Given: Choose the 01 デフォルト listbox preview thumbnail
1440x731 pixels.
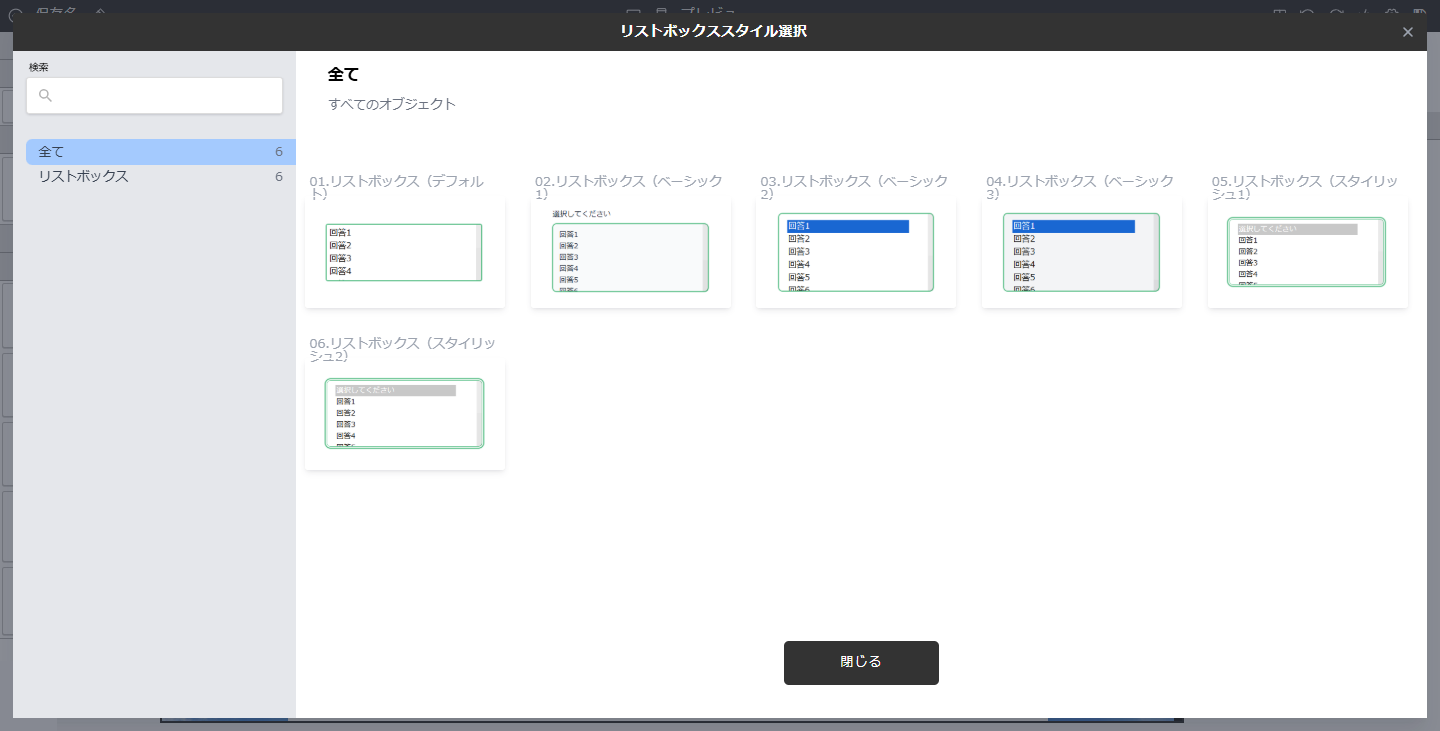Looking at the screenshot, I should pos(404,253).
